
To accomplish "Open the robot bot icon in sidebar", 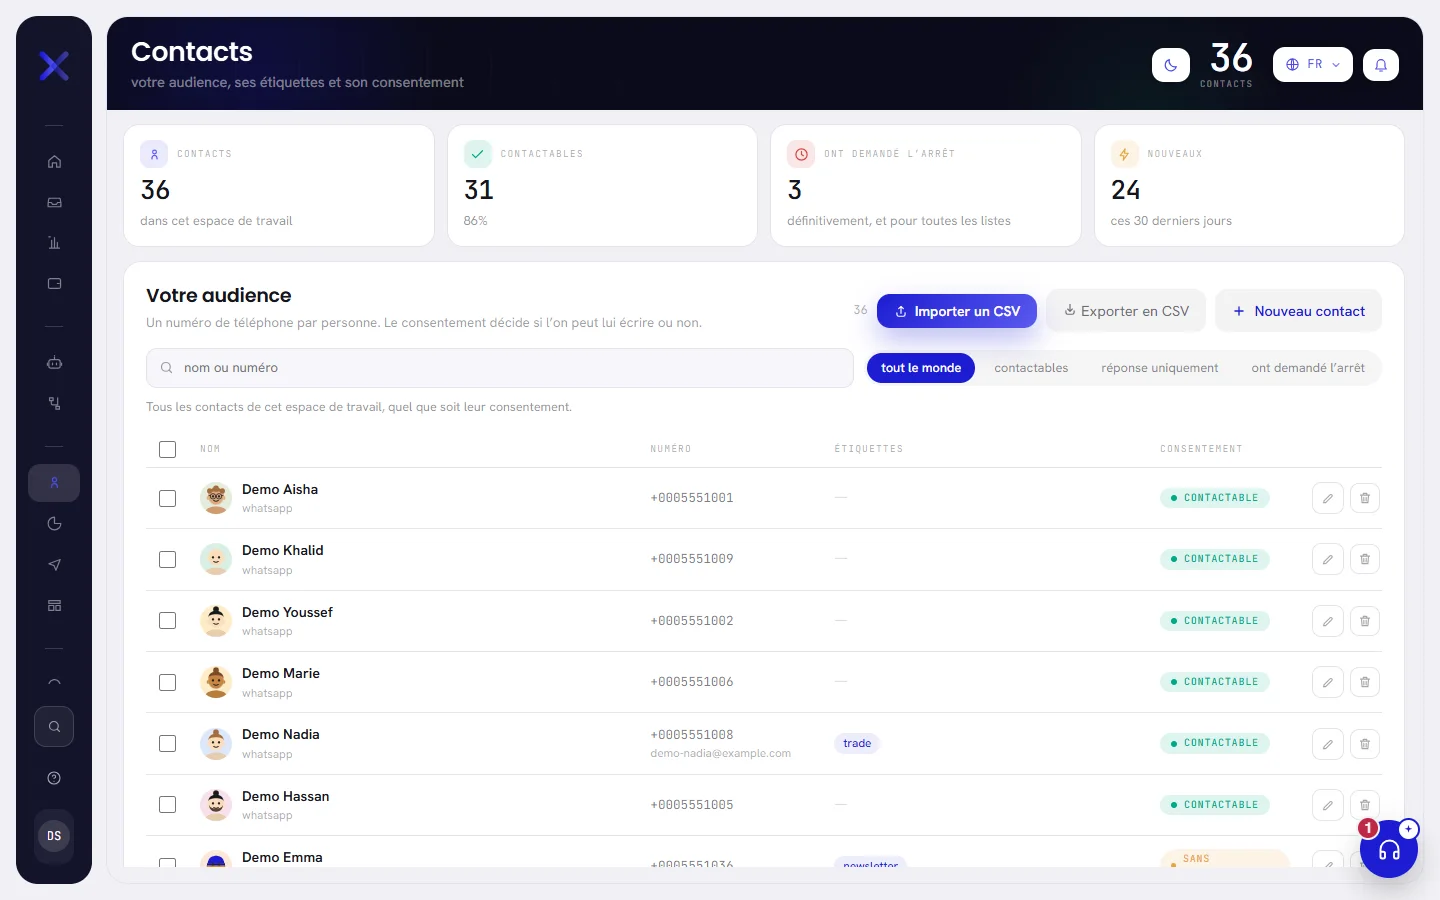I will pyautogui.click(x=54, y=363).
